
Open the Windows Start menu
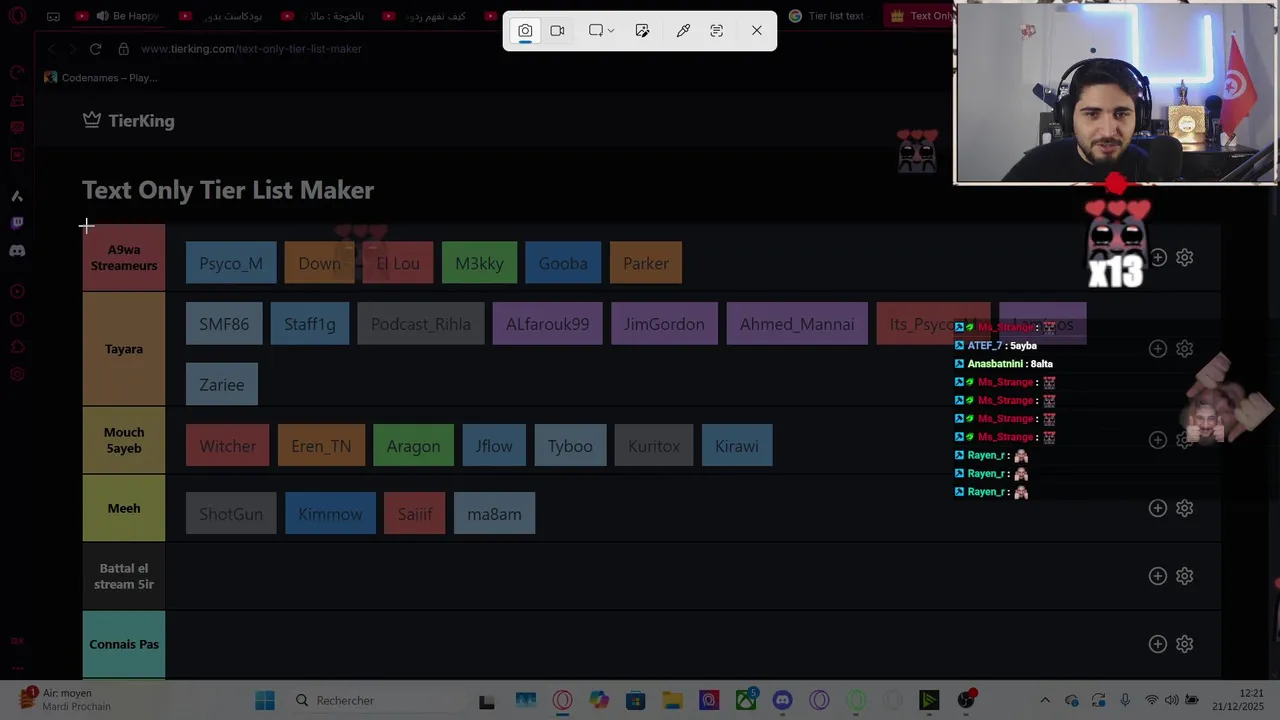(265, 701)
